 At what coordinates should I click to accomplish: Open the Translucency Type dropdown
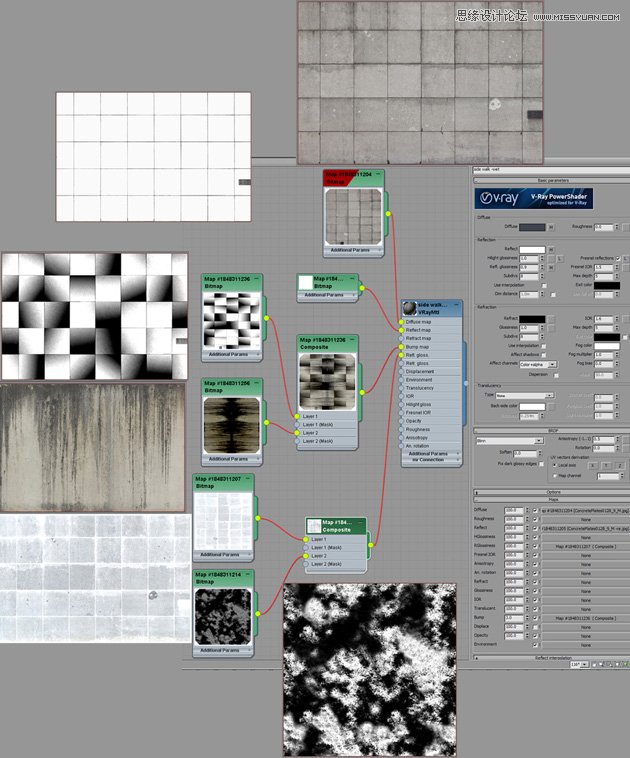[x=525, y=395]
